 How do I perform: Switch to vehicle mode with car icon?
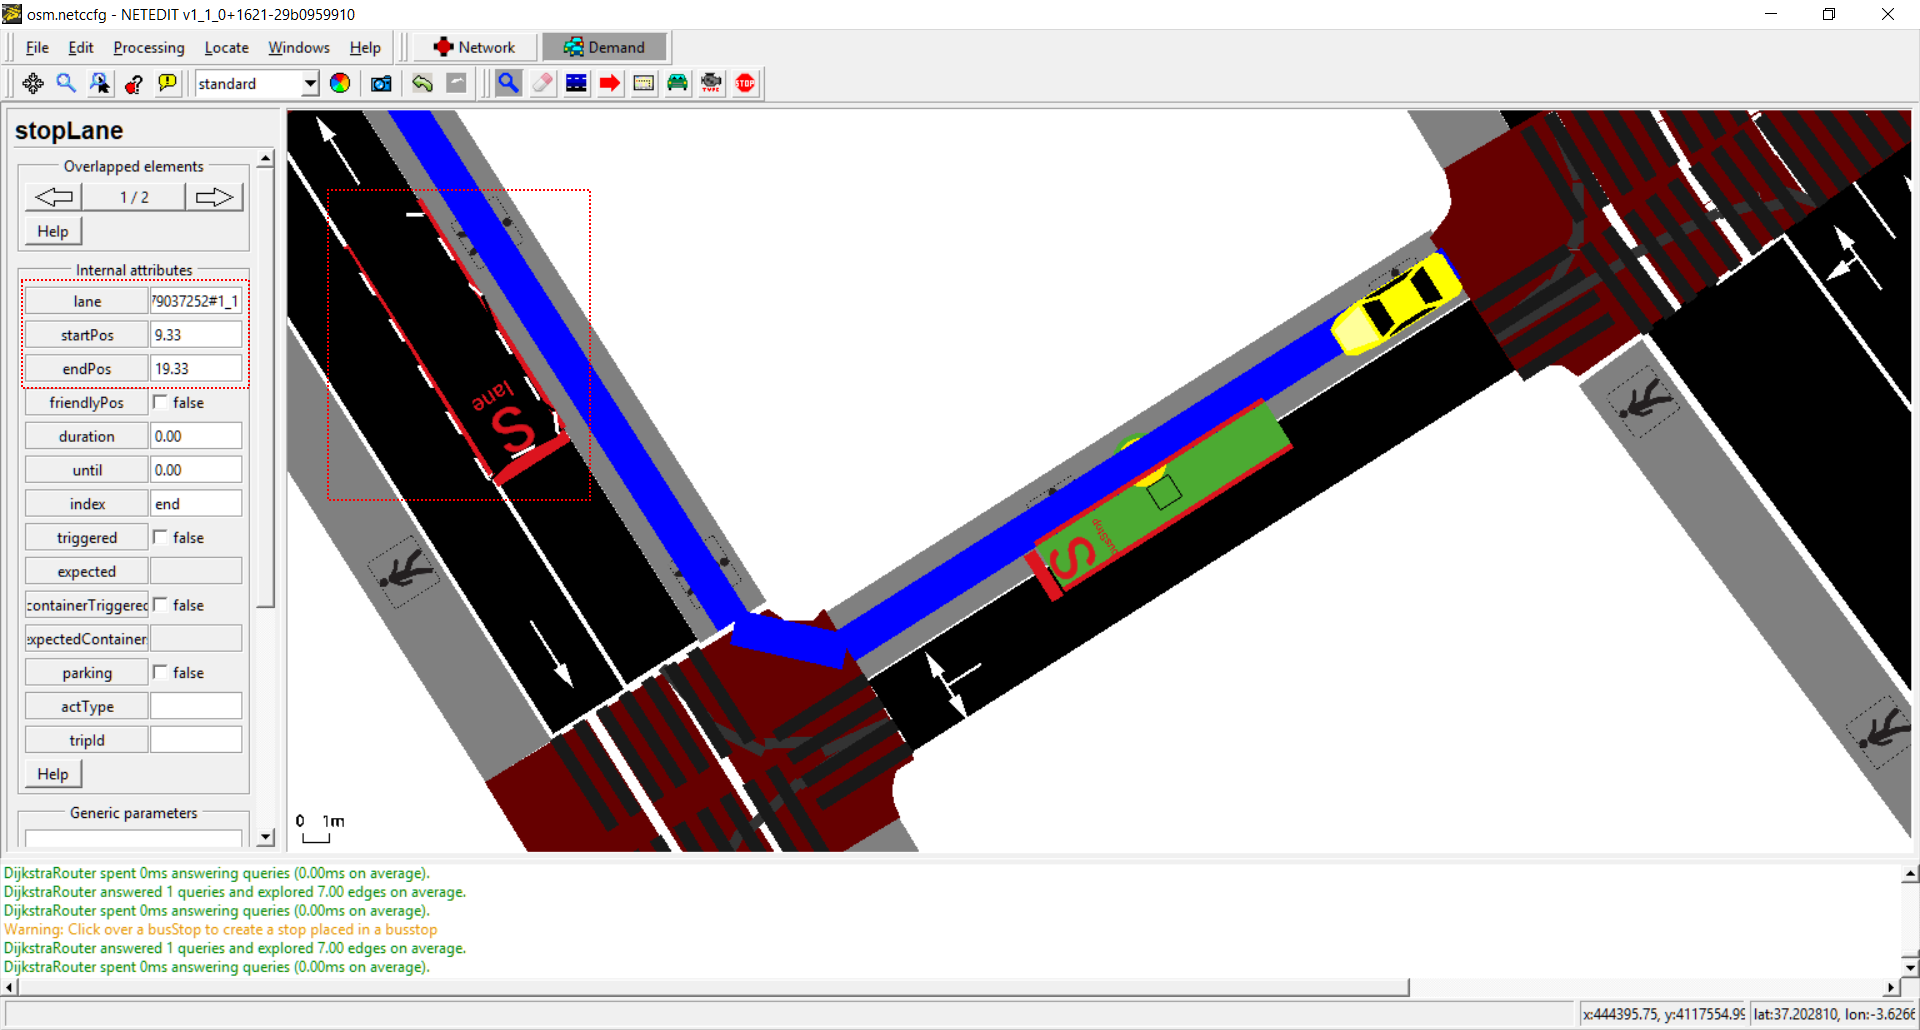(677, 84)
